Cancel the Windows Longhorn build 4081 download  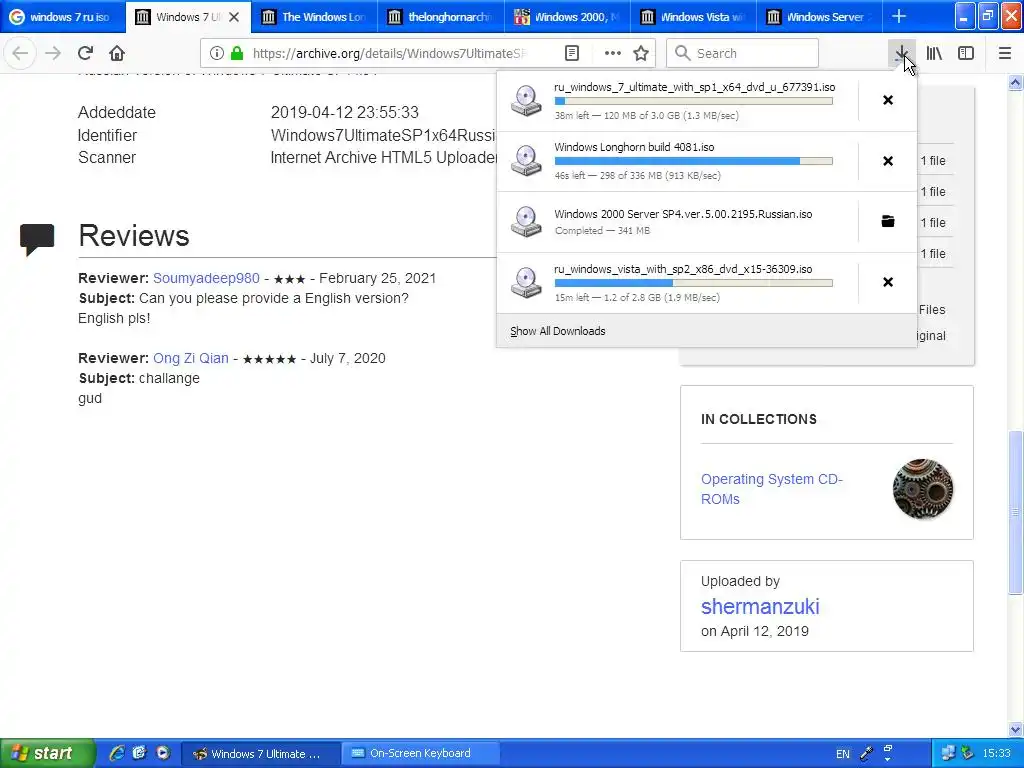[888, 161]
